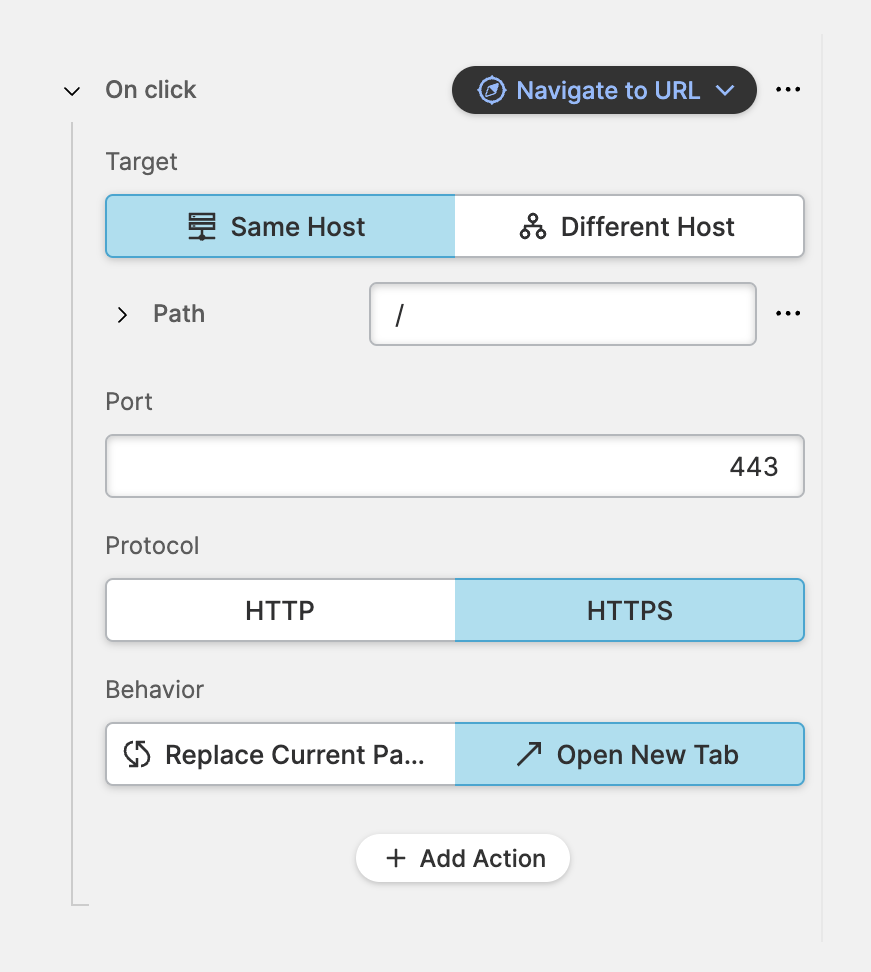The image size is (871, 972).
Task: Expand the Path row chevron
Action: (122, 315)
